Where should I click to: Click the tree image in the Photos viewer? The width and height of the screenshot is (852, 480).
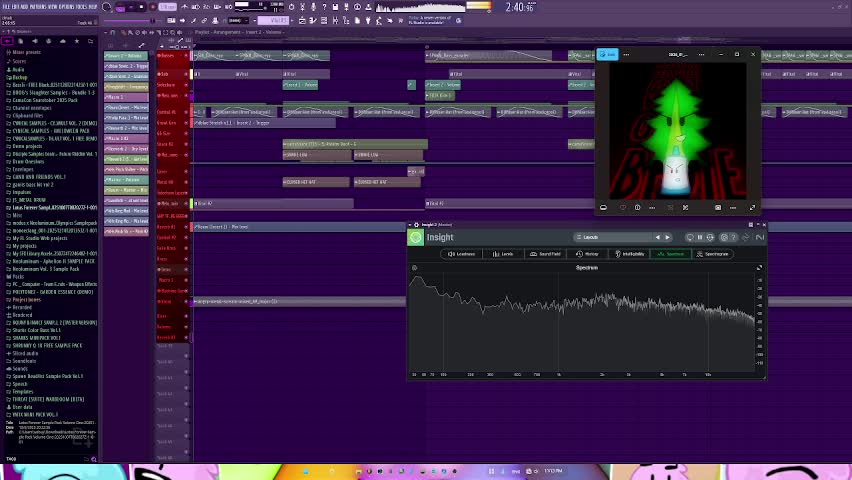tap(678, 131)
